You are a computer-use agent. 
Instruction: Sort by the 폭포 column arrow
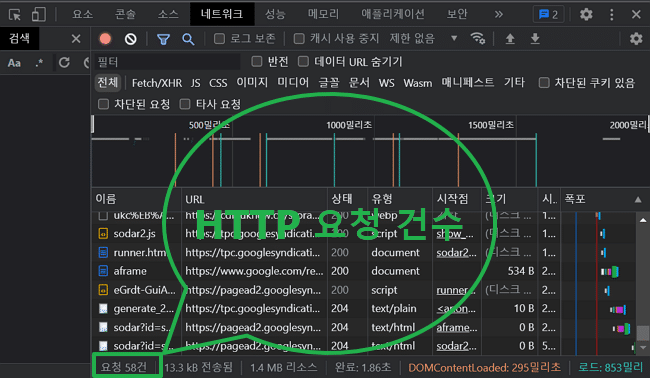(638, 200)
